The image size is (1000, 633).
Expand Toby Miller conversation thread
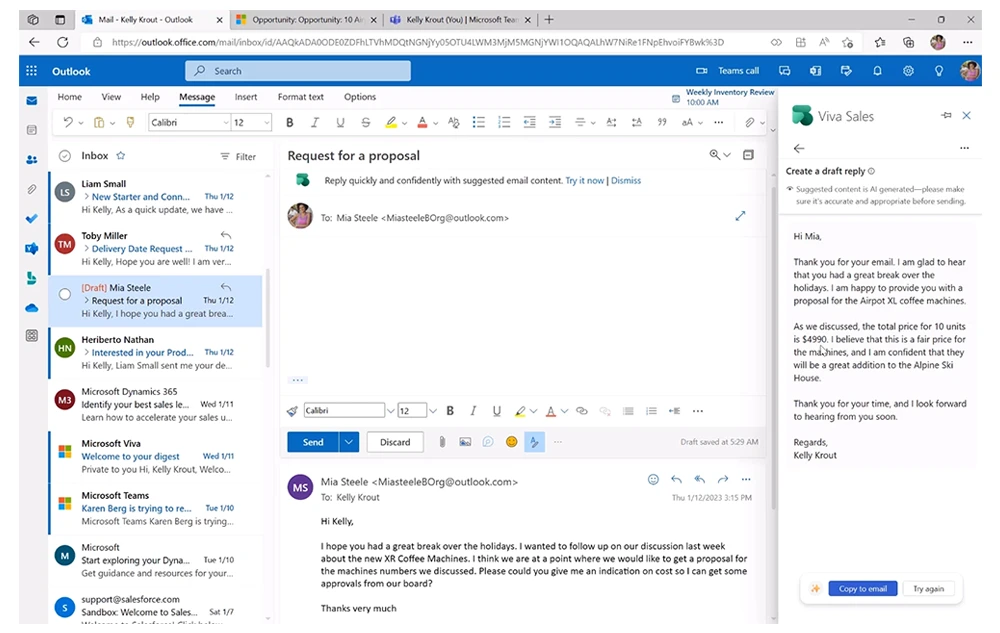tap(86, 249)
